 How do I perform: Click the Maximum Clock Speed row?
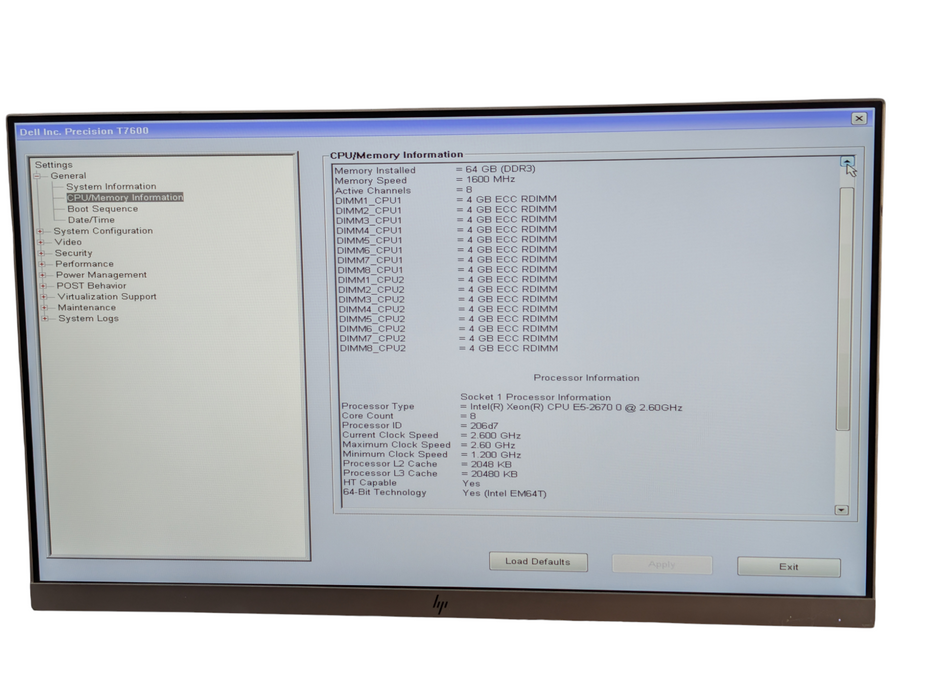tap(429, 445)
